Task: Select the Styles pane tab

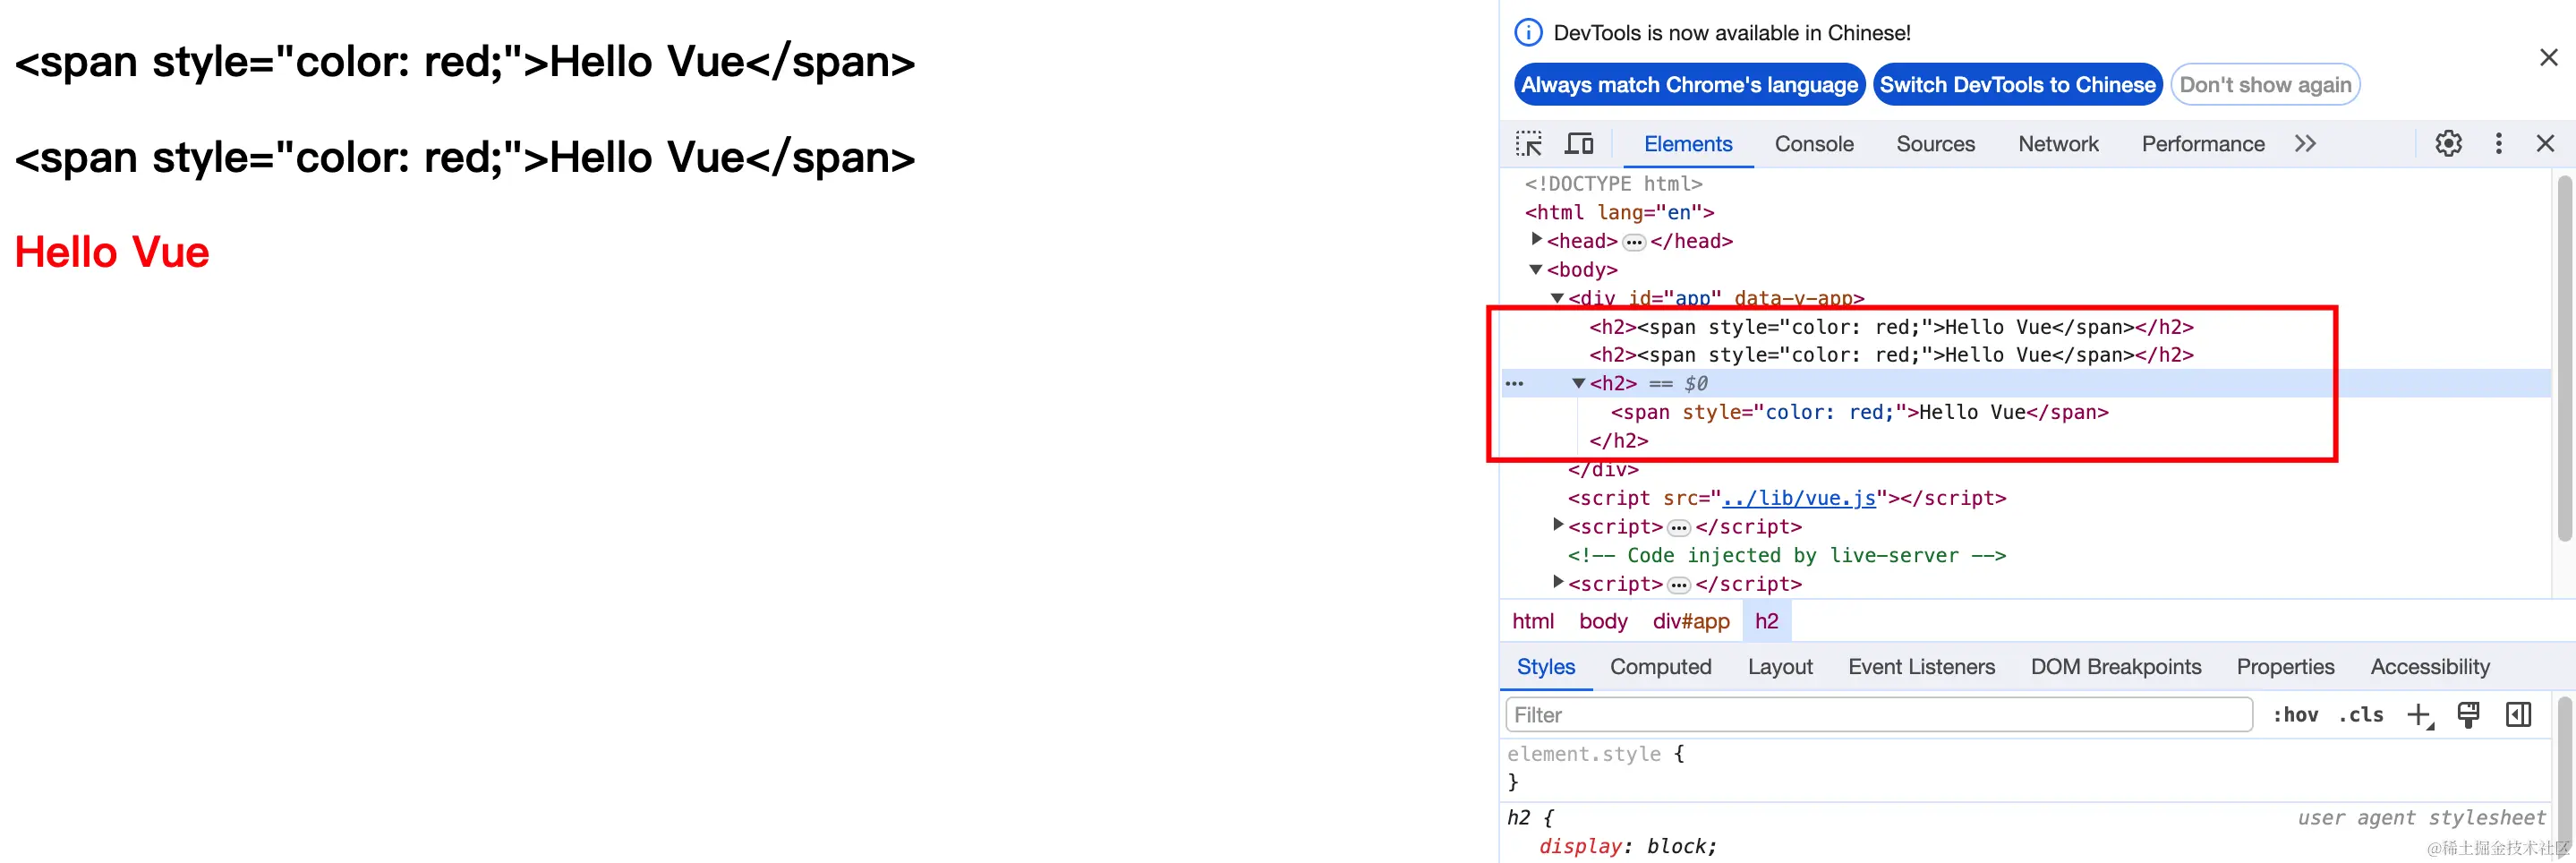Action: 1546,667
